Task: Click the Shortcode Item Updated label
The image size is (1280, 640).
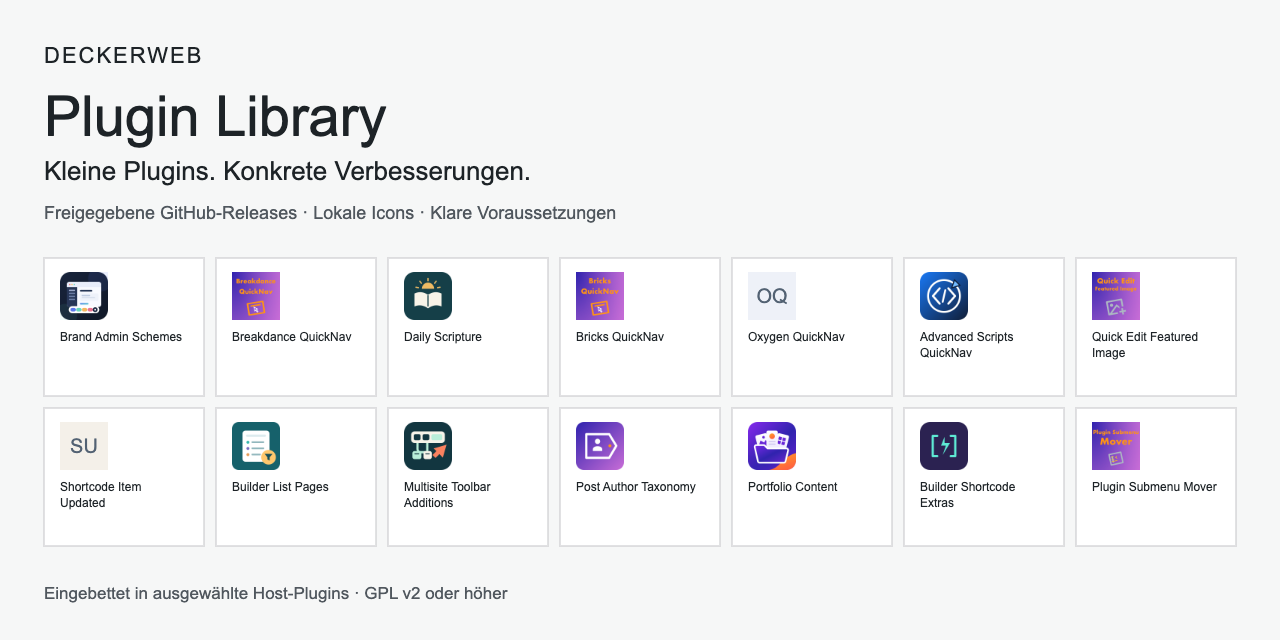Action: point(101,495)
